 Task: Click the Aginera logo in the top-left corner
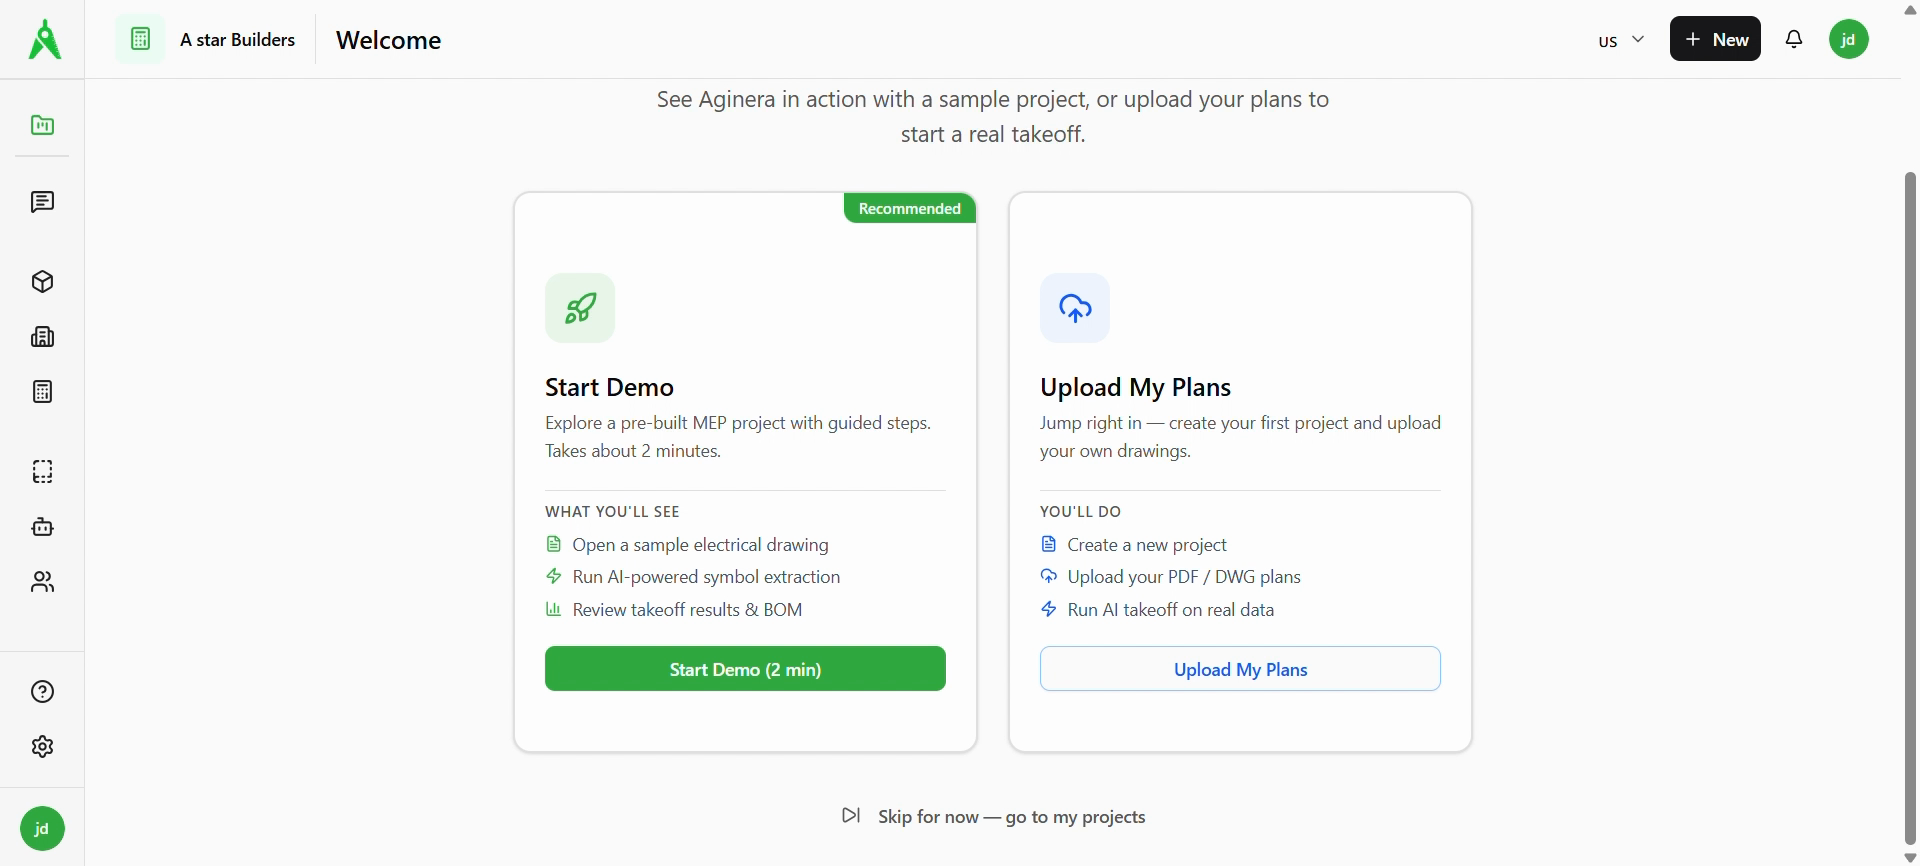coord(44,40)
